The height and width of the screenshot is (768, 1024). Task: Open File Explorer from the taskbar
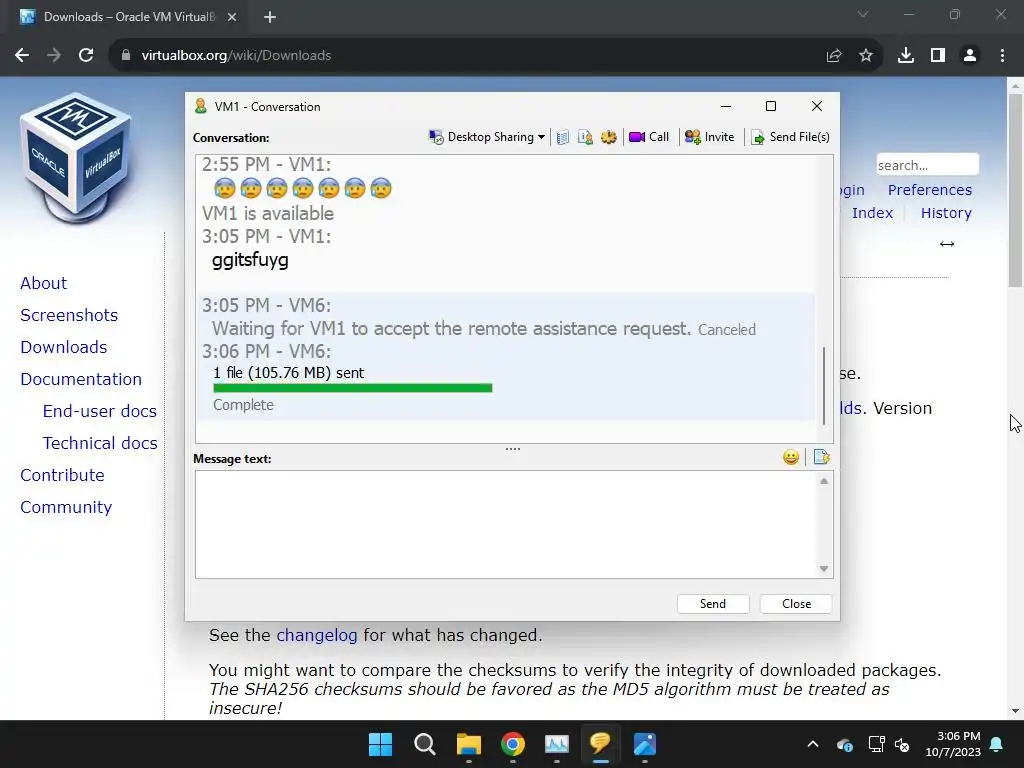(468, 744)
